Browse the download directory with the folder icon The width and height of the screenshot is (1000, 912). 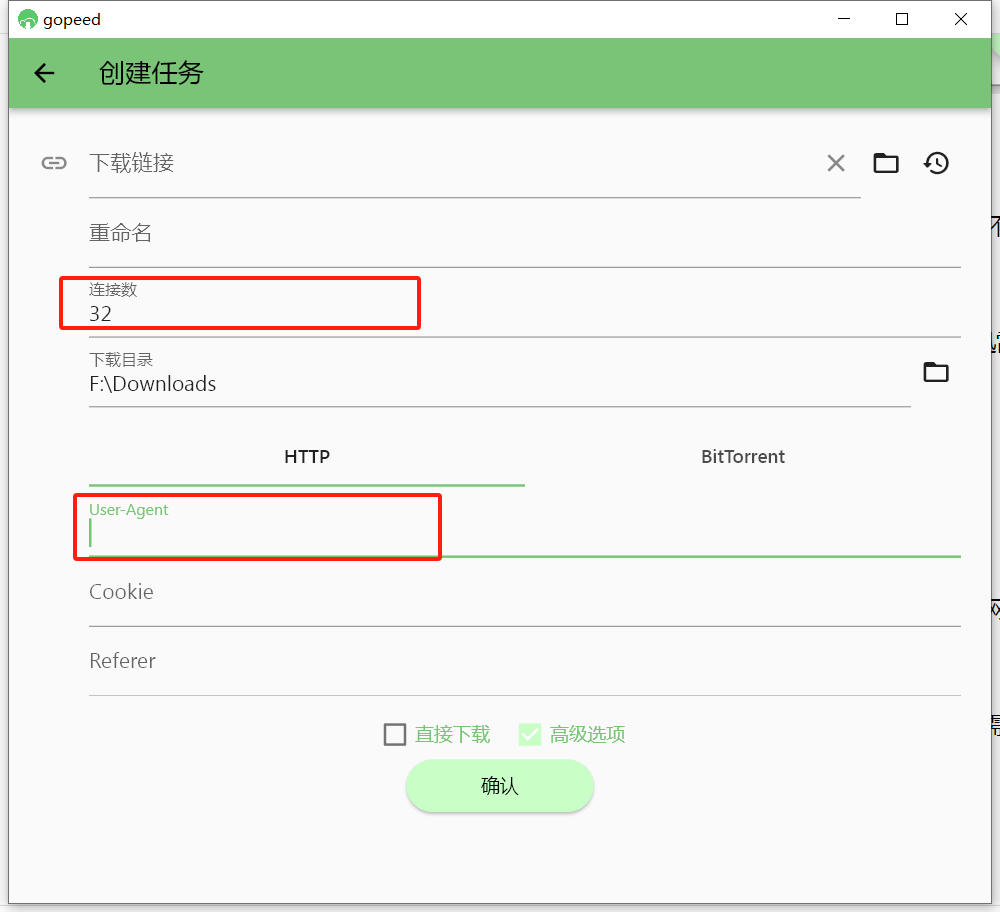[x=936, y=372]
